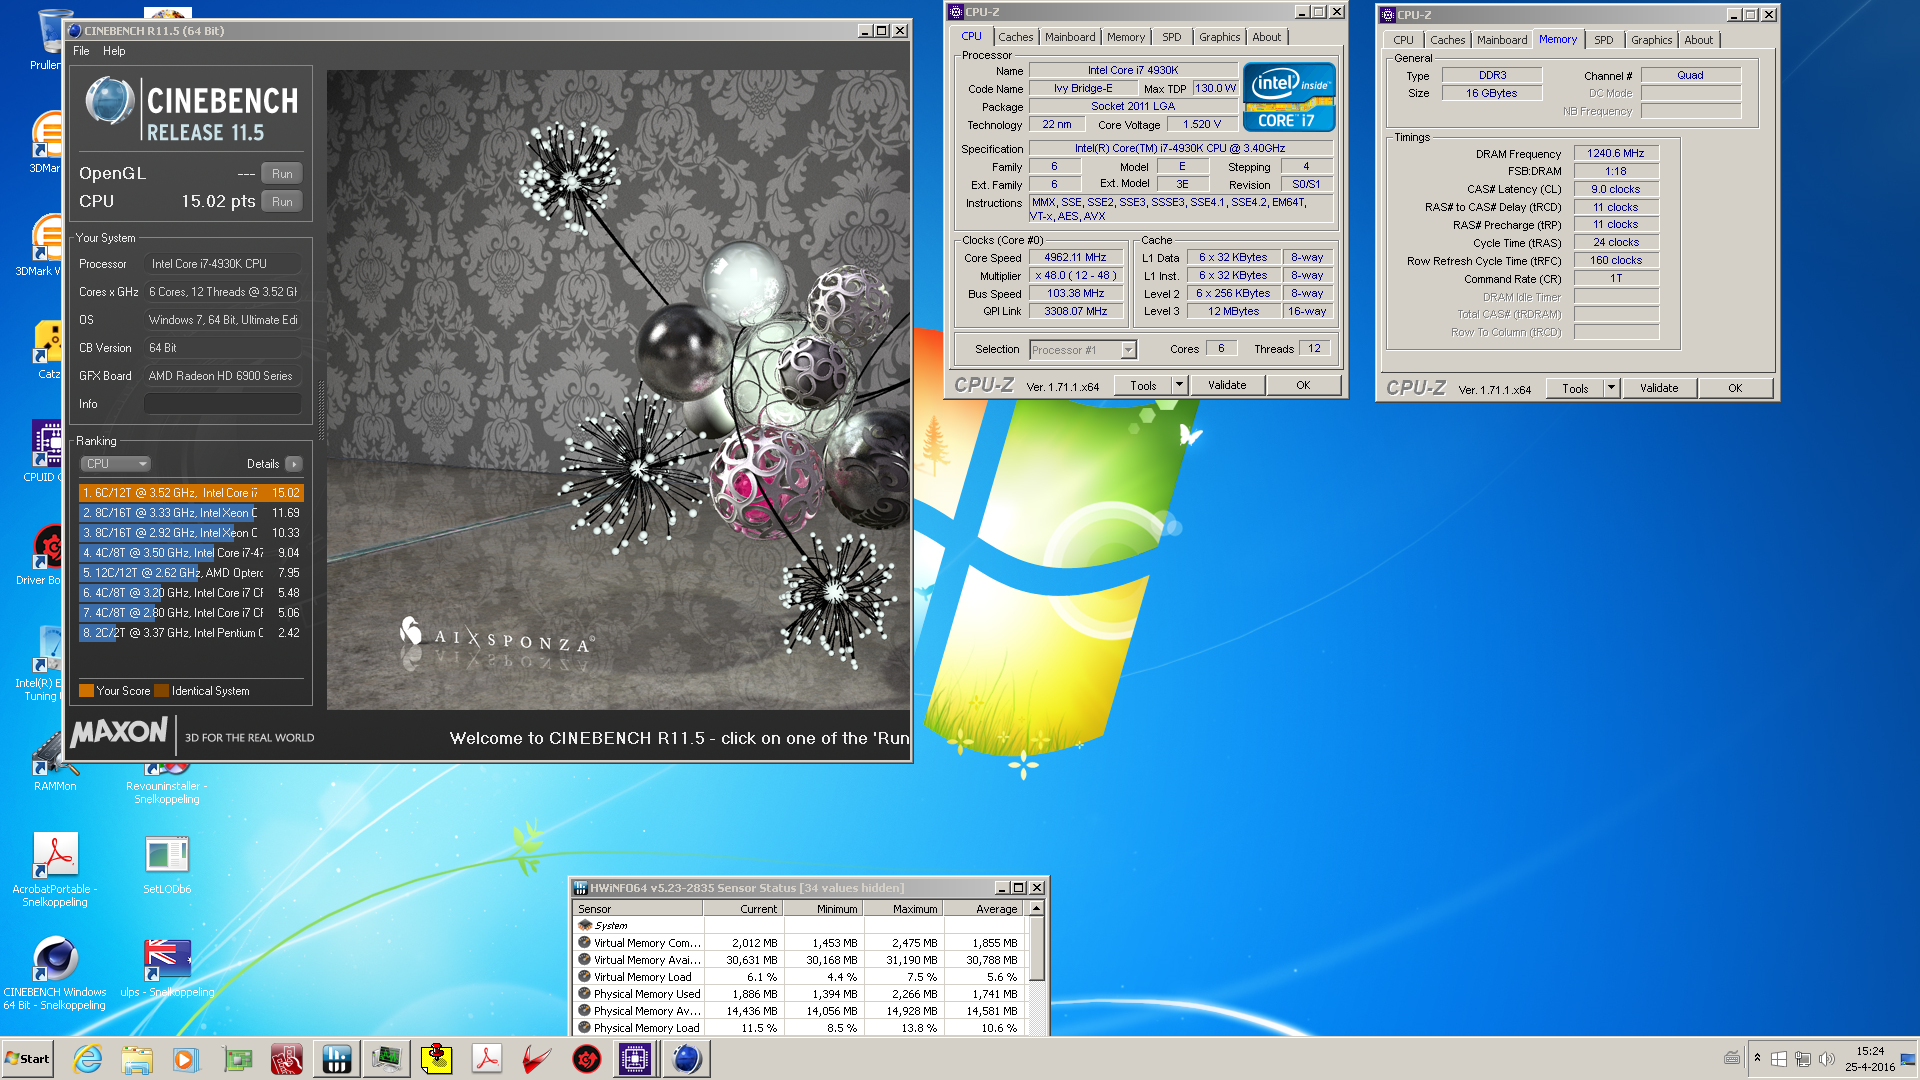The image size is (1920, 1080).
Task: Select ranking row 1 with score 15.02
Action: point(191,493)
